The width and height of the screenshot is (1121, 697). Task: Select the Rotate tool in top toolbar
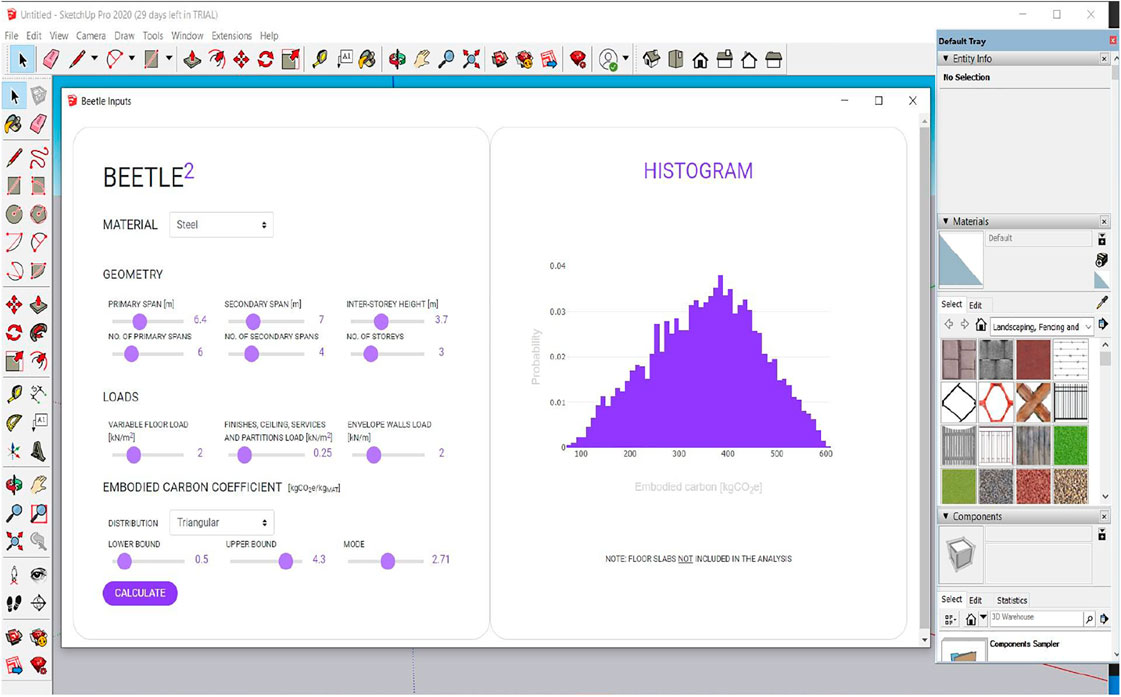pyautogui.click(x=265, y=59)
